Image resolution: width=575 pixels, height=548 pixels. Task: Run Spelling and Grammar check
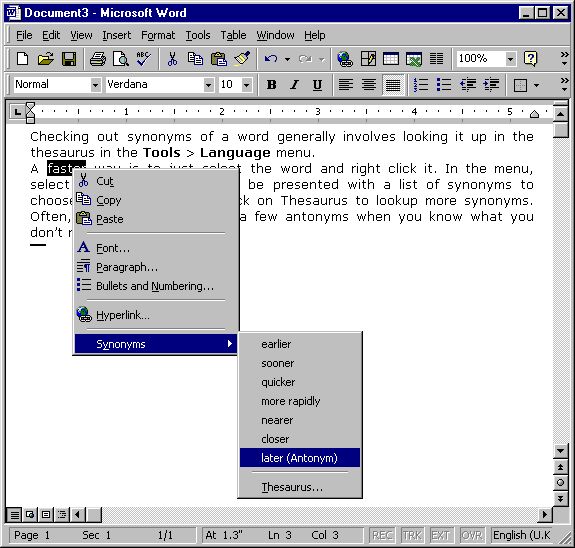pos(143,59)
